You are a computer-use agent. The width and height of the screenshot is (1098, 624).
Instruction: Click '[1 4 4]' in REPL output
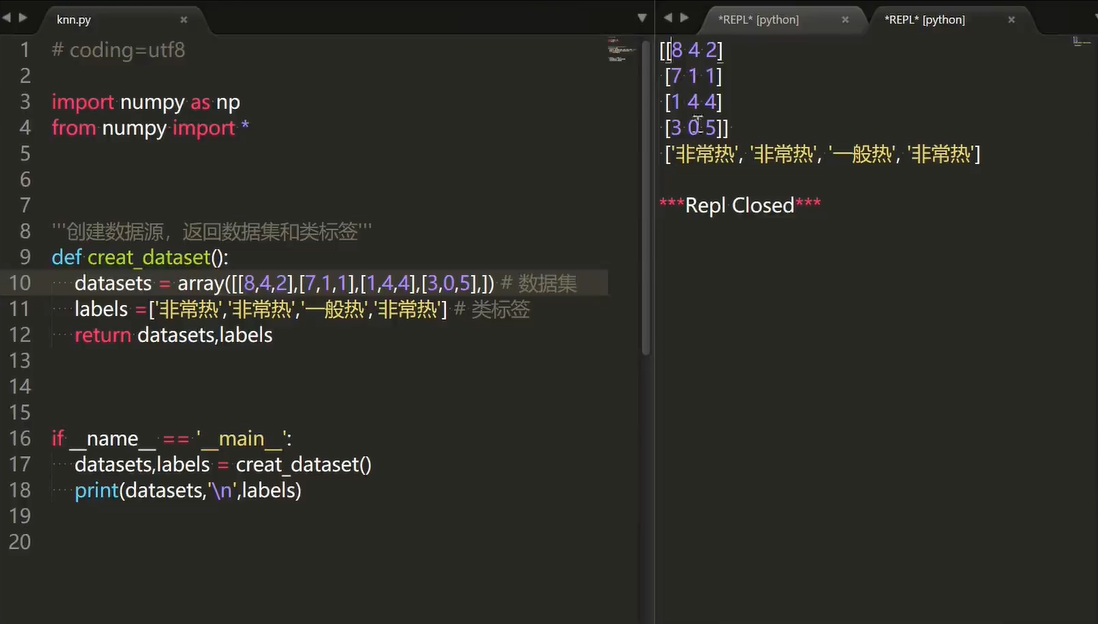point(693,102)
